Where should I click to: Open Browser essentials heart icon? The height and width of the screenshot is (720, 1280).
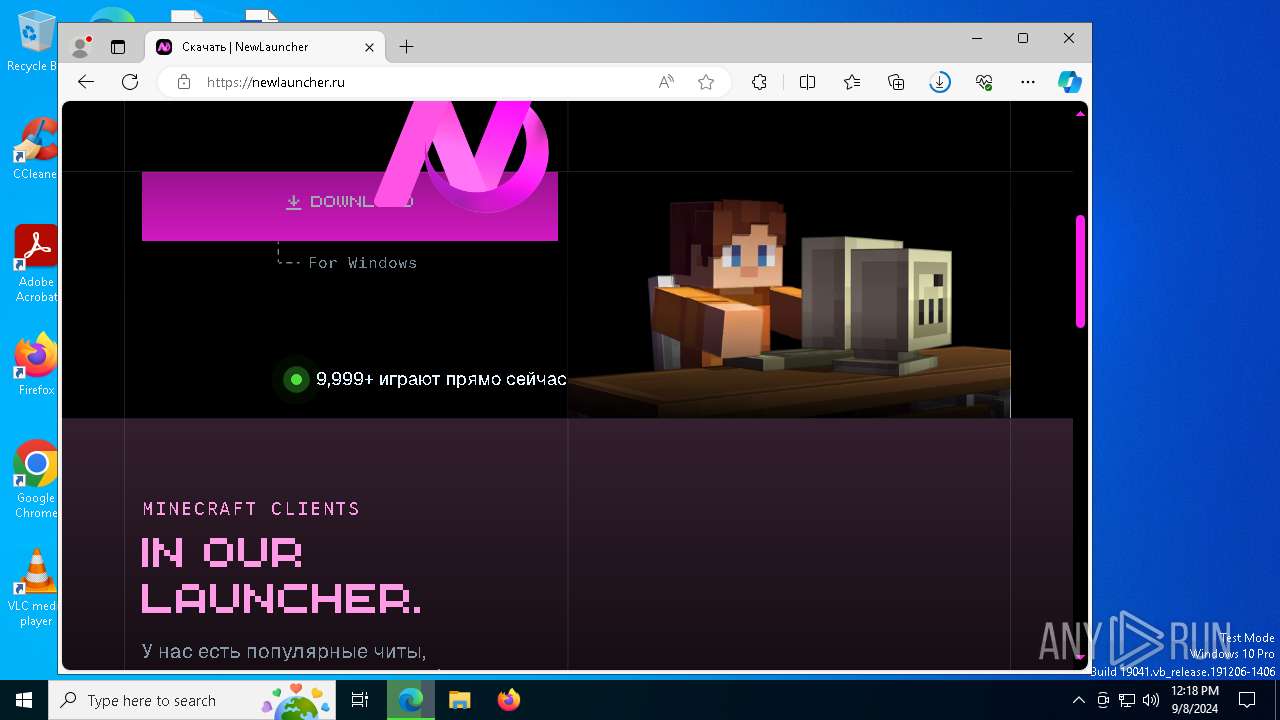984,82
